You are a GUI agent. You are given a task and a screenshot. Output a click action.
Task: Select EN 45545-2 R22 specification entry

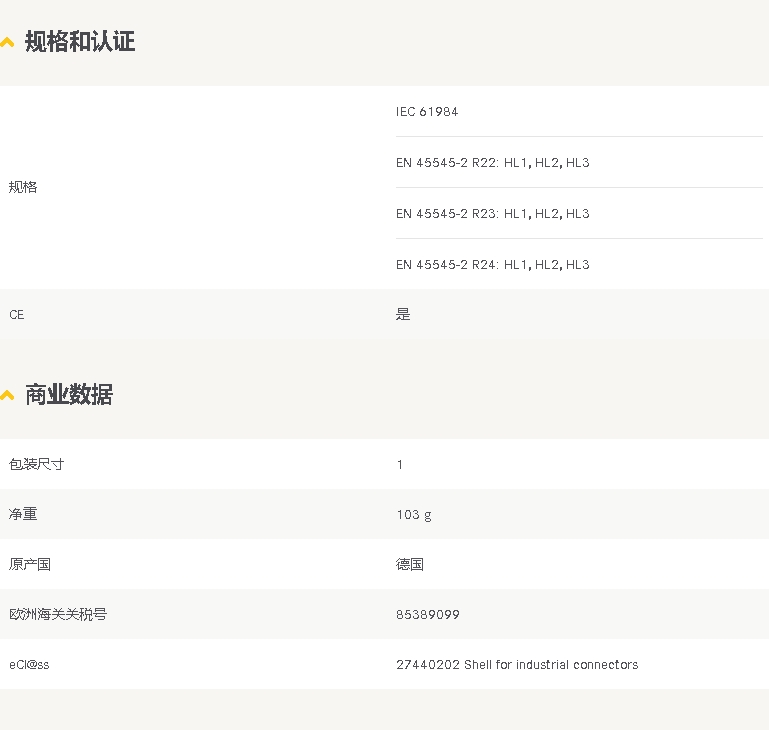[492, 163]
